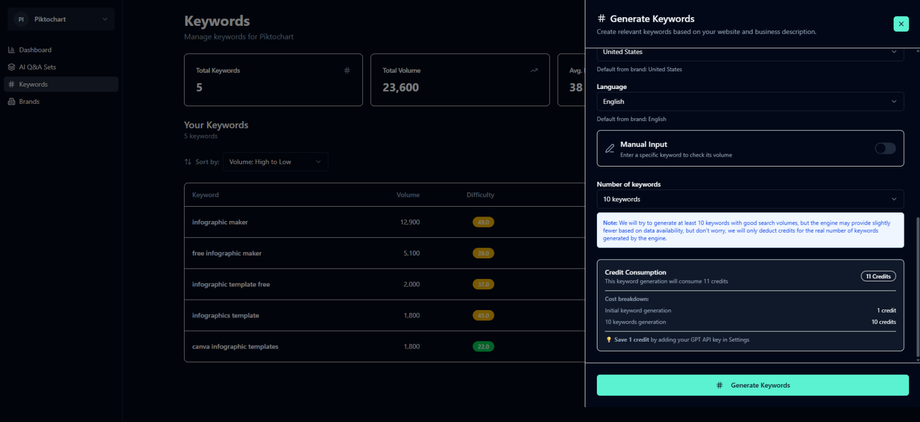Image resolution: width=920 pixels, height=422 pixels.
Task: Go to AI Q&A Sets in sidebar
Action: (x=38, y=67)
